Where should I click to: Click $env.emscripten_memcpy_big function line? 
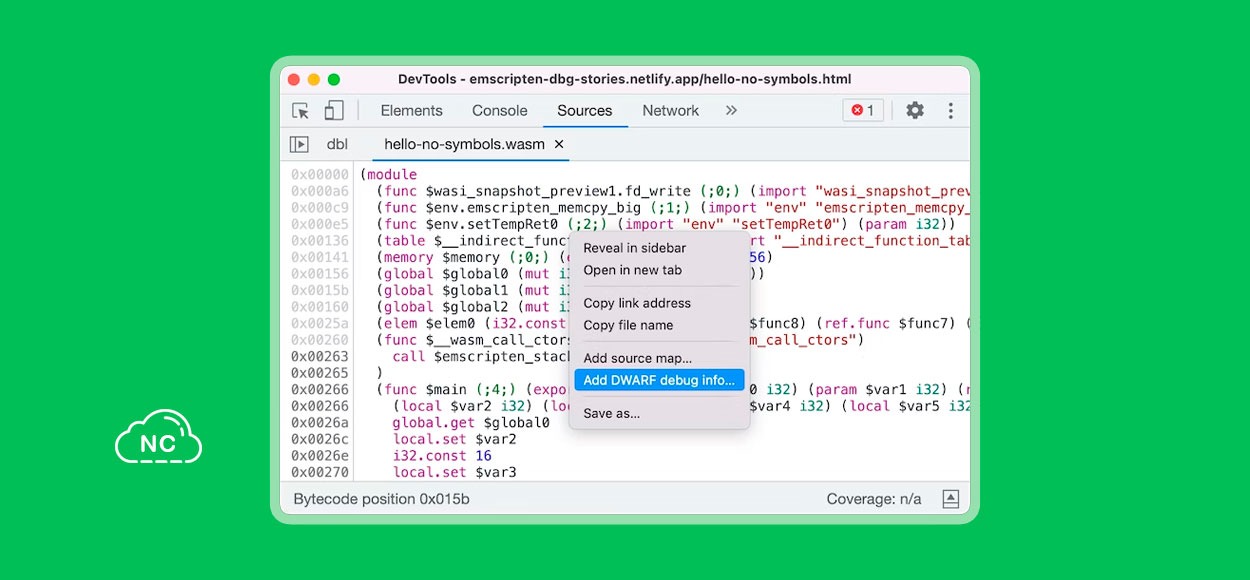(x=672, y=208)
